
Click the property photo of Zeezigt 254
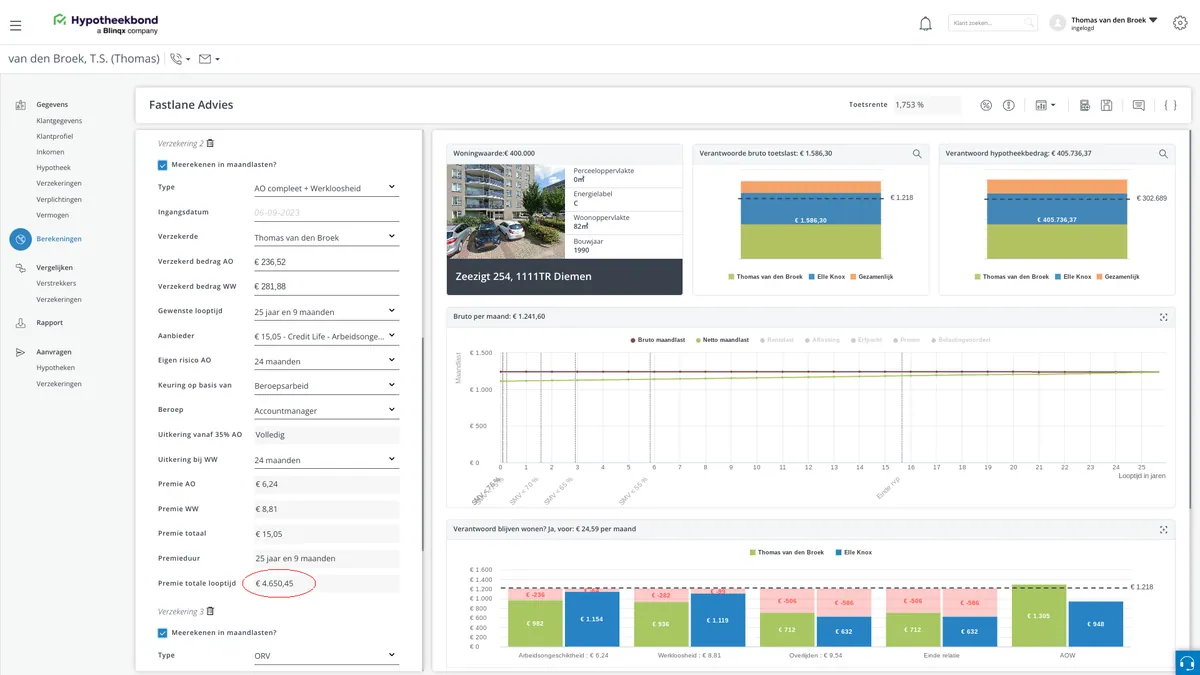tap(508, 212)
